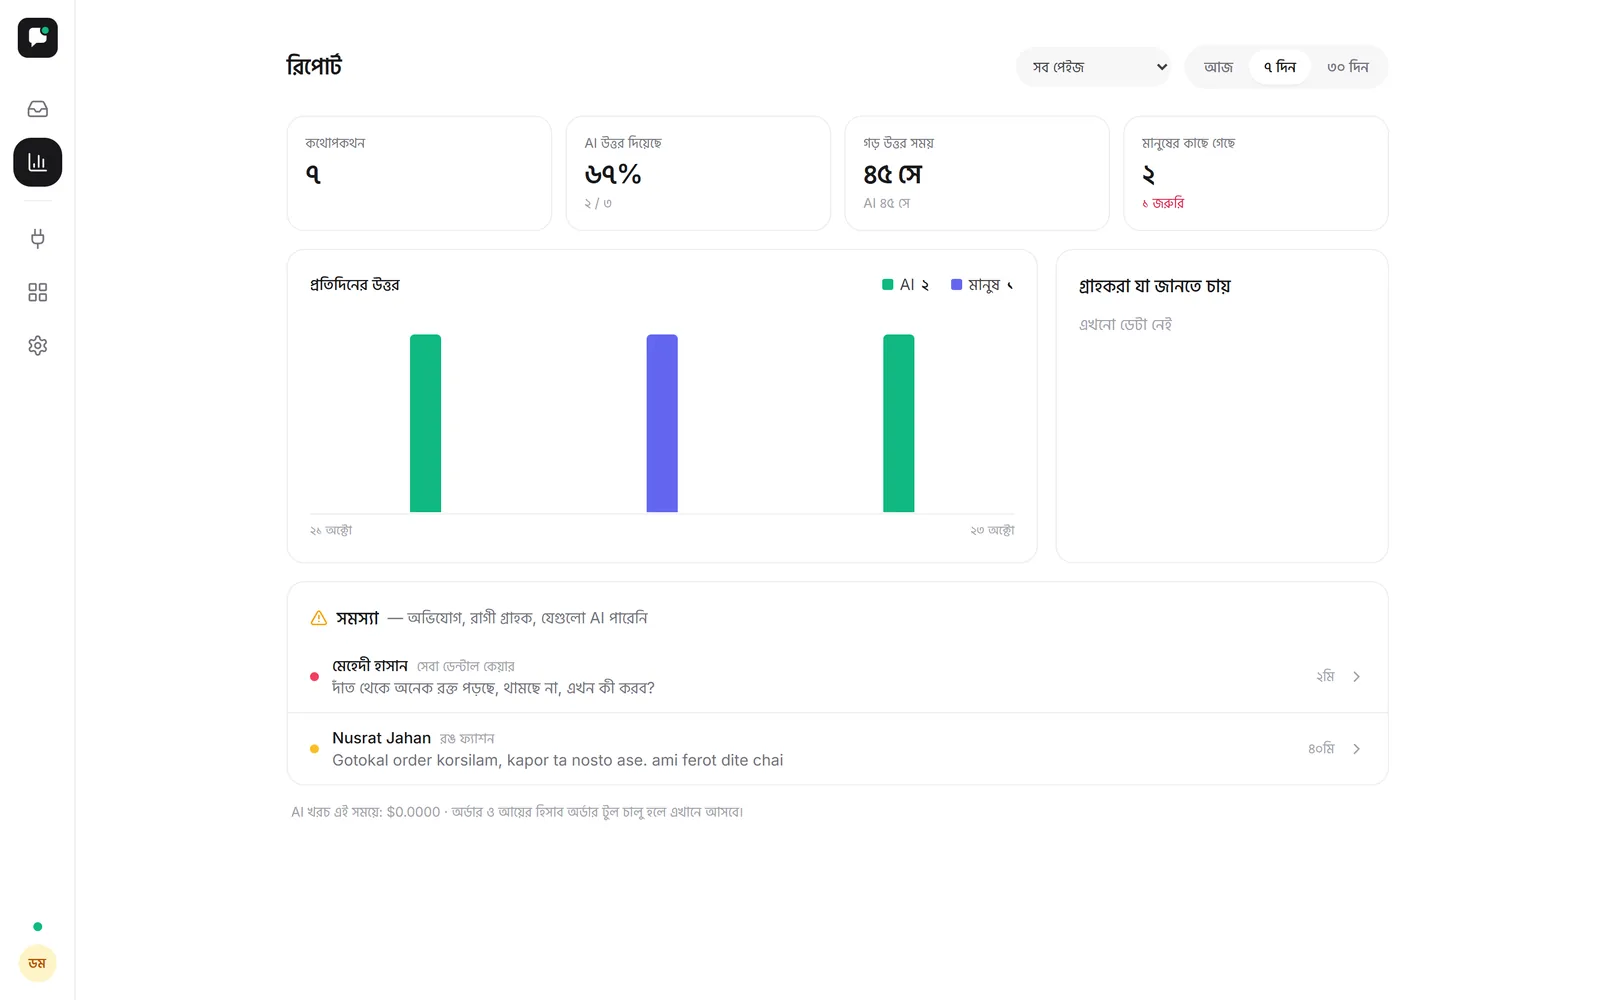This screenshot has width=1600, height=1000.
Task: Open the user avatar at the bottom of the sidebar
Action: coord(37,963)
